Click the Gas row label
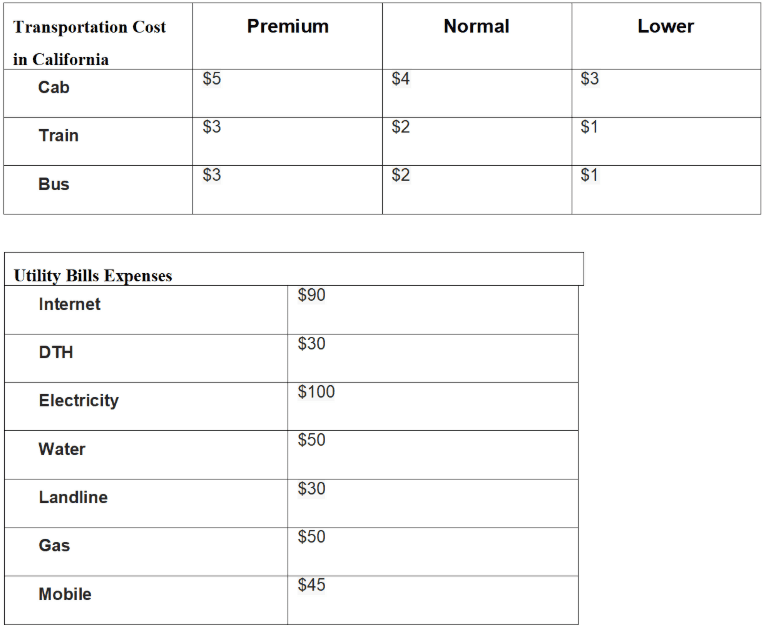The image size is (763, 627). tap(54, 545)
